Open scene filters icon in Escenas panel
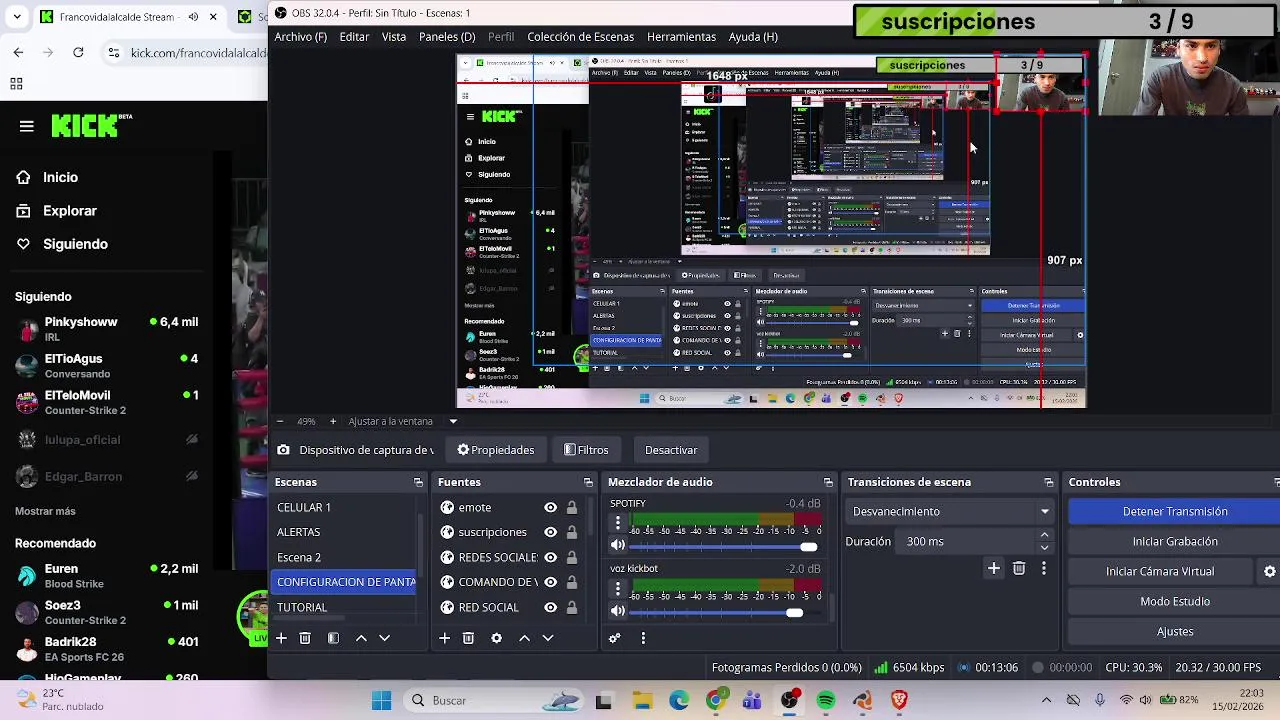This screenshot has width=1280, height=720. click(x=333, y=638)
